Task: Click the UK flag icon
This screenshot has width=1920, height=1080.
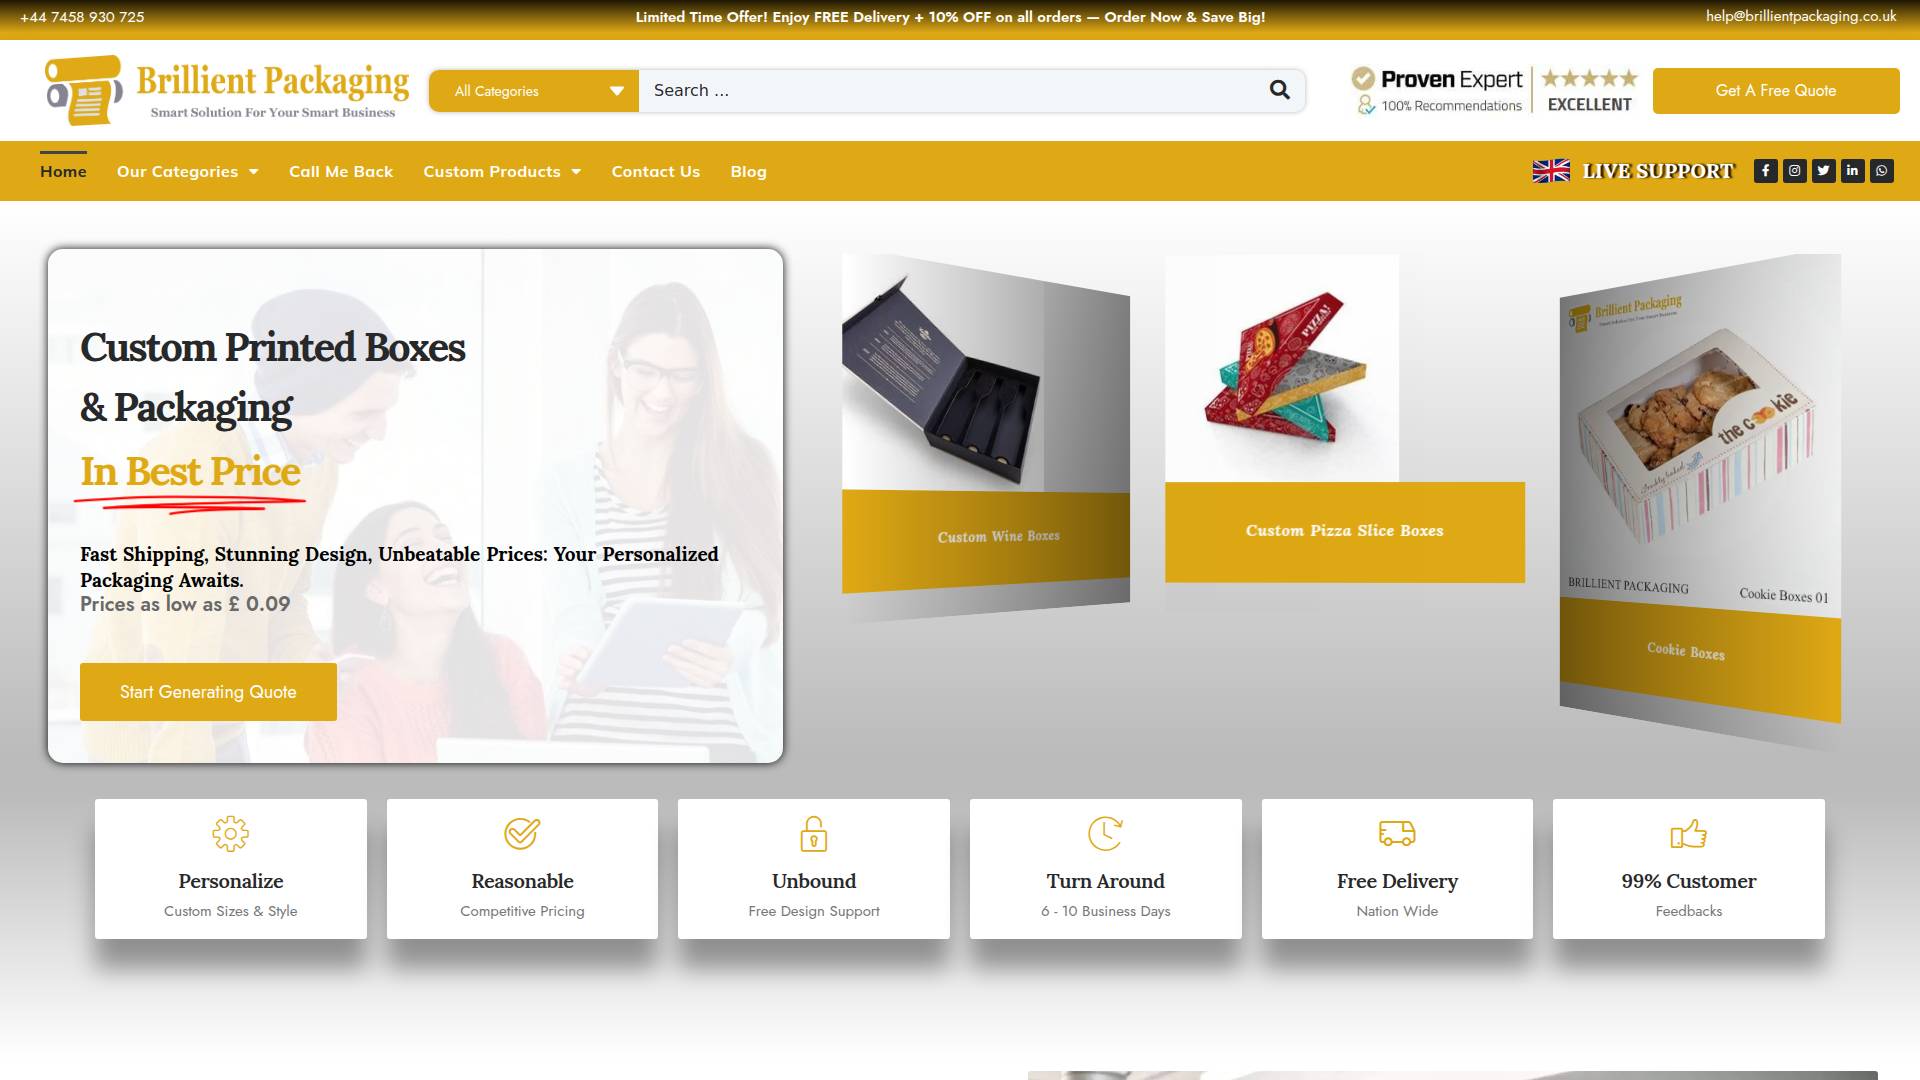Action: pos(1551,171)
